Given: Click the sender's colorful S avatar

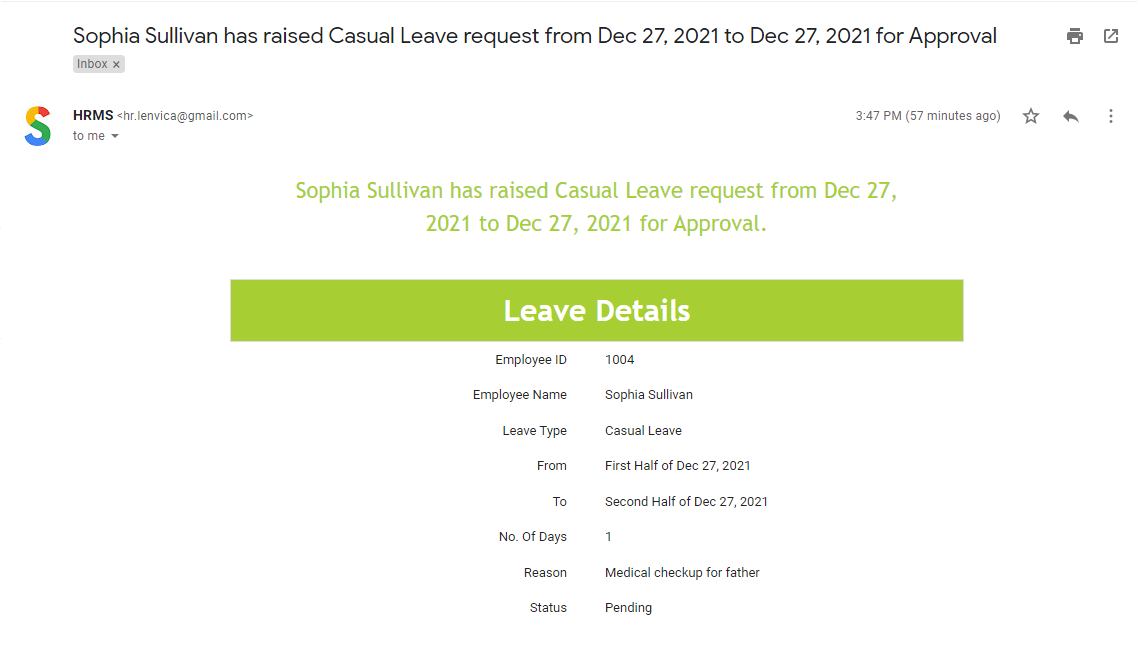Looking at the screenshot, I should coord(38,126).
